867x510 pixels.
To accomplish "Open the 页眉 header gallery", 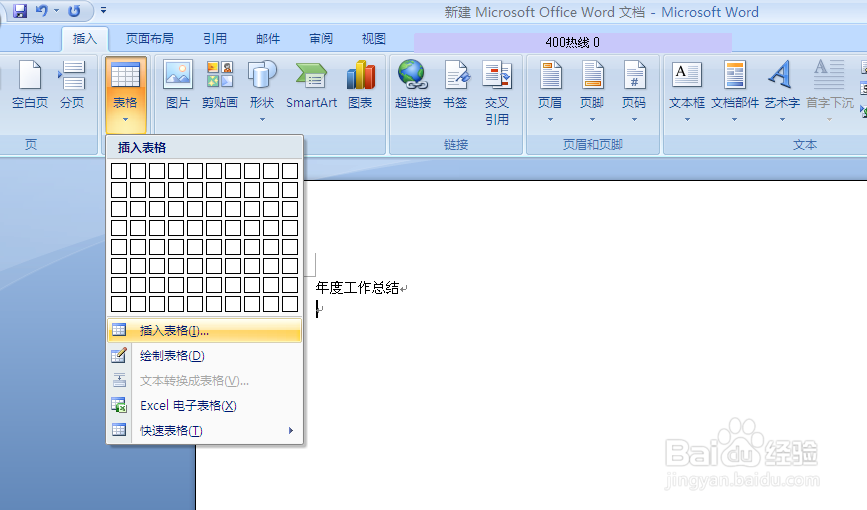I will (x=550, y=85).
